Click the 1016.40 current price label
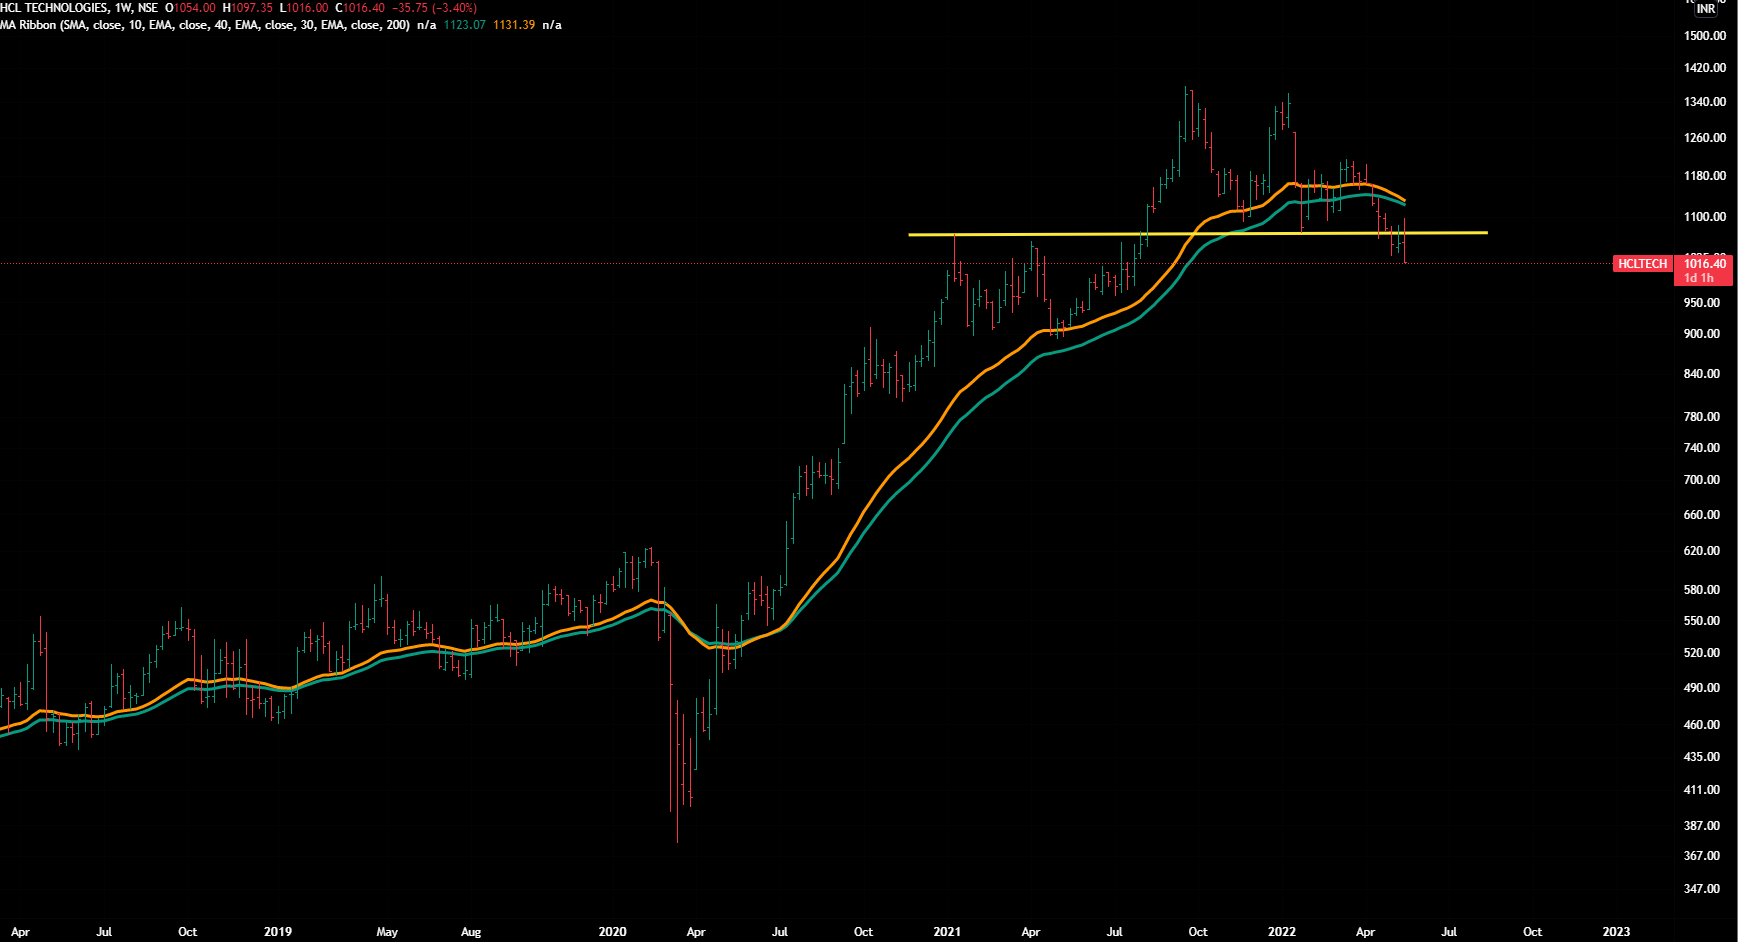Screen dimensions: 1738x942 (1705, 264)
